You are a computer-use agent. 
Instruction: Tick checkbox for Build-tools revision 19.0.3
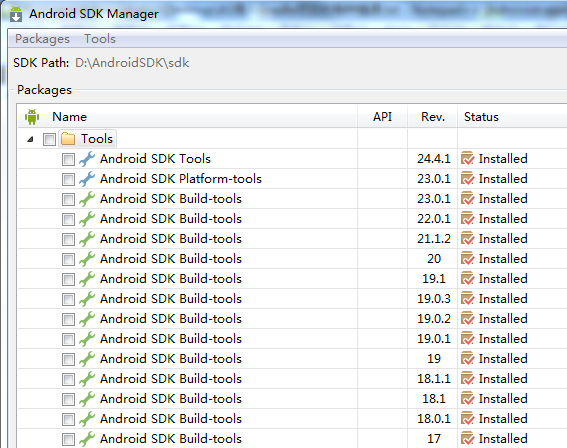pos(68,299)
